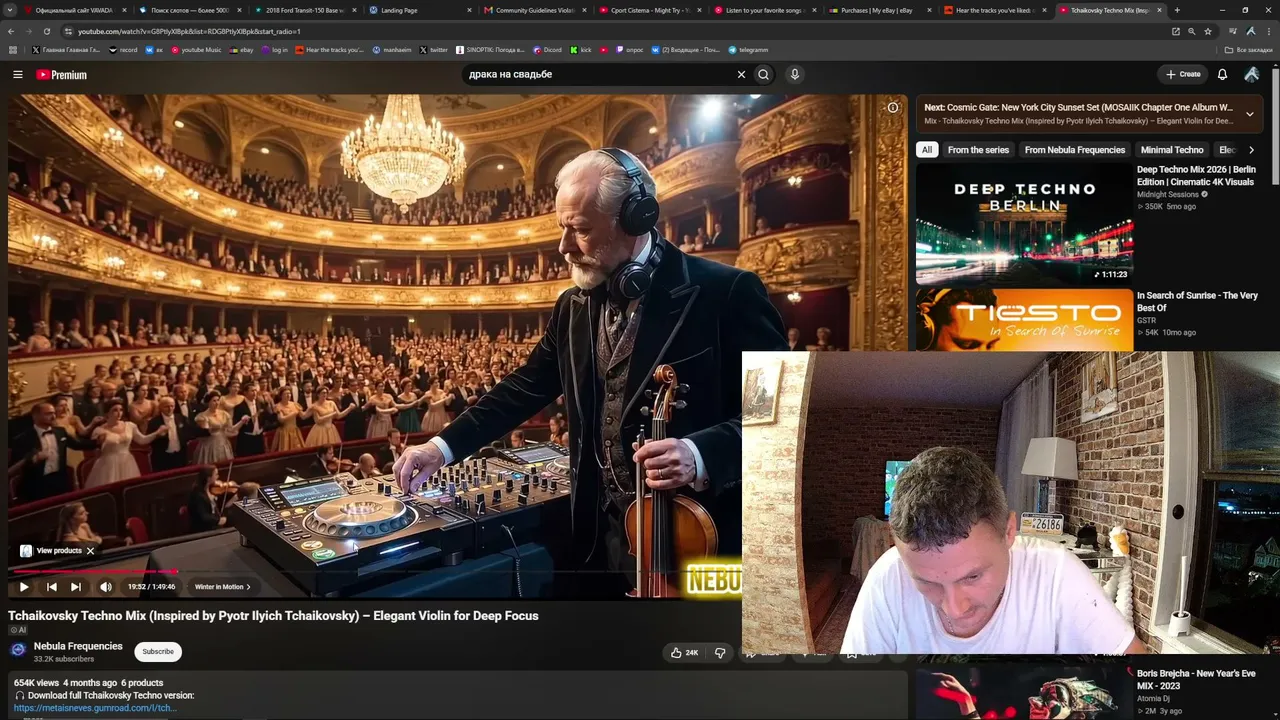Skip to next video in playlist
The image size is (1280, 720).
[x=76, y=587]
